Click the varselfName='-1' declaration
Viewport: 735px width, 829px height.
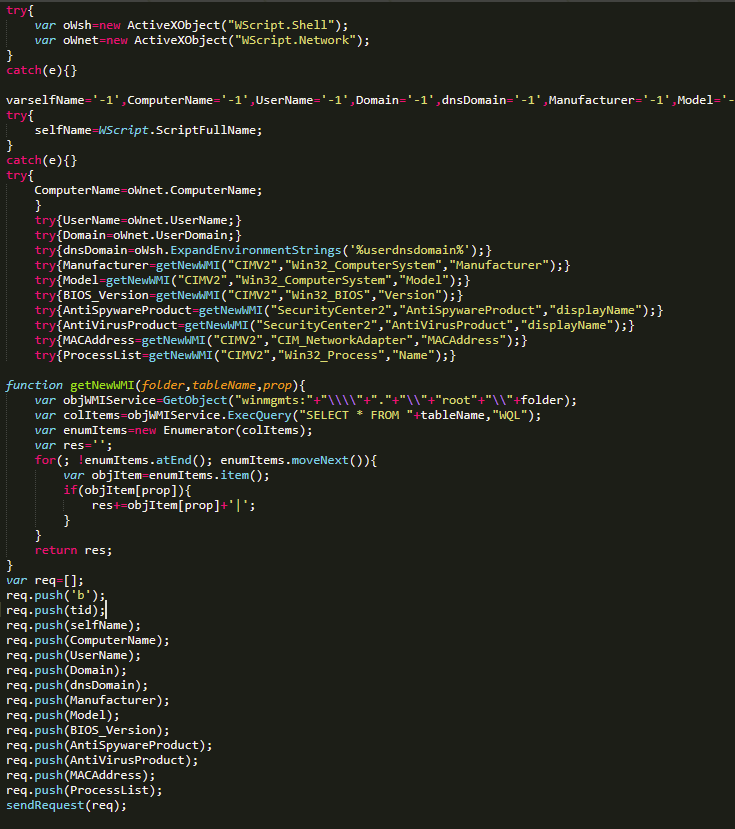pyautogui.click(x=63, y=100)
